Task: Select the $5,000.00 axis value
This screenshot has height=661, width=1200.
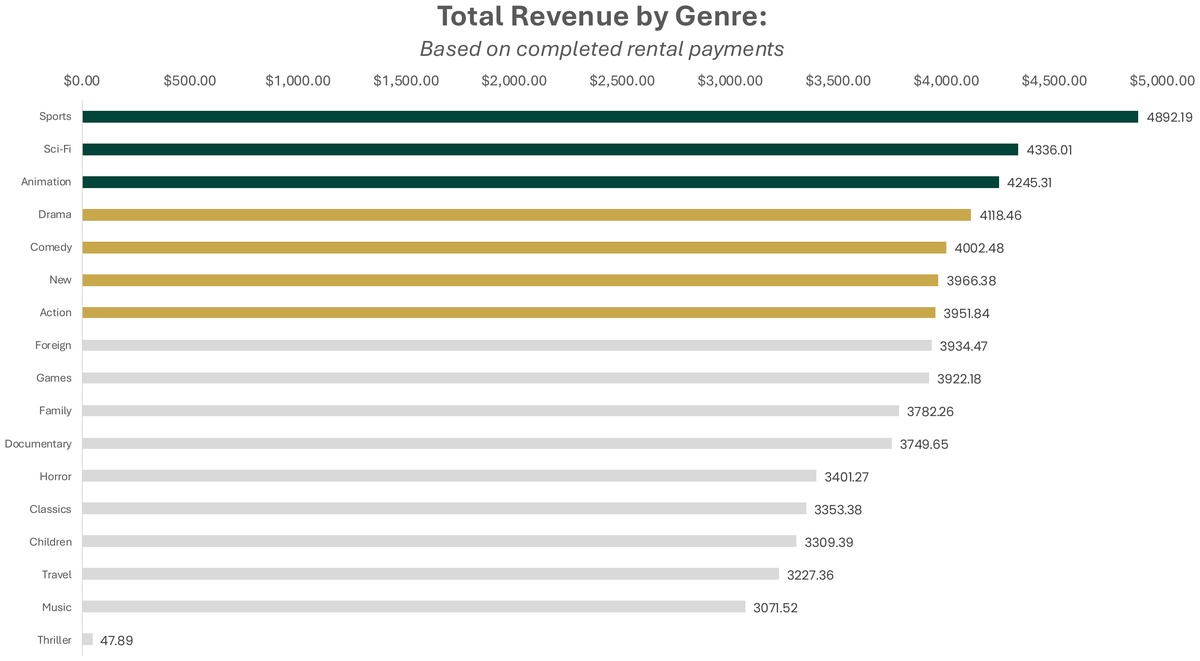Action: 1162,80
